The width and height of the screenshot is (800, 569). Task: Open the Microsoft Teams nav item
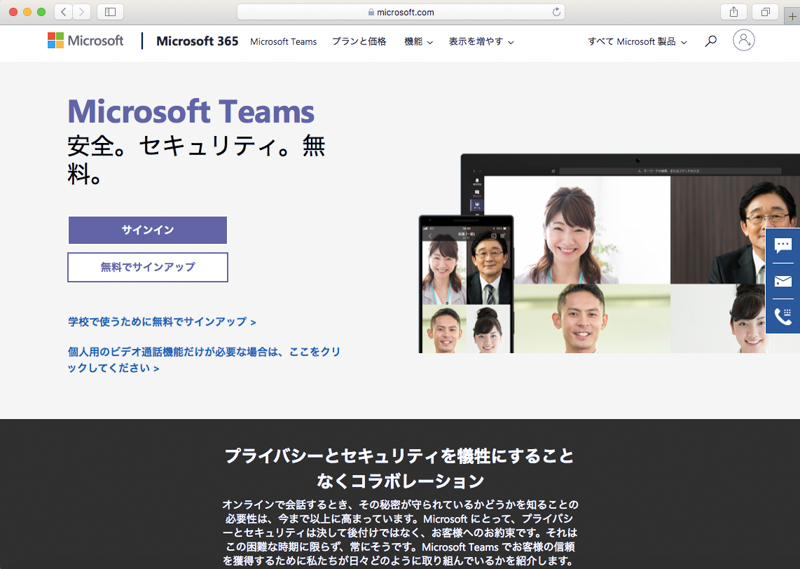coord(283,42)
